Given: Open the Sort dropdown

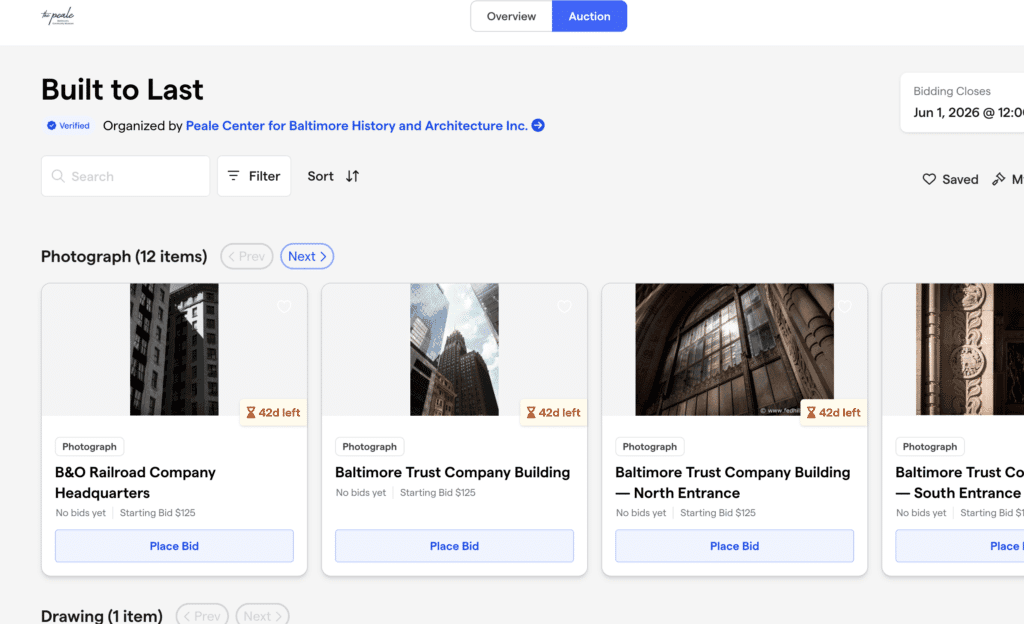Looking at the screenshot, I should [x=333, y=176].
